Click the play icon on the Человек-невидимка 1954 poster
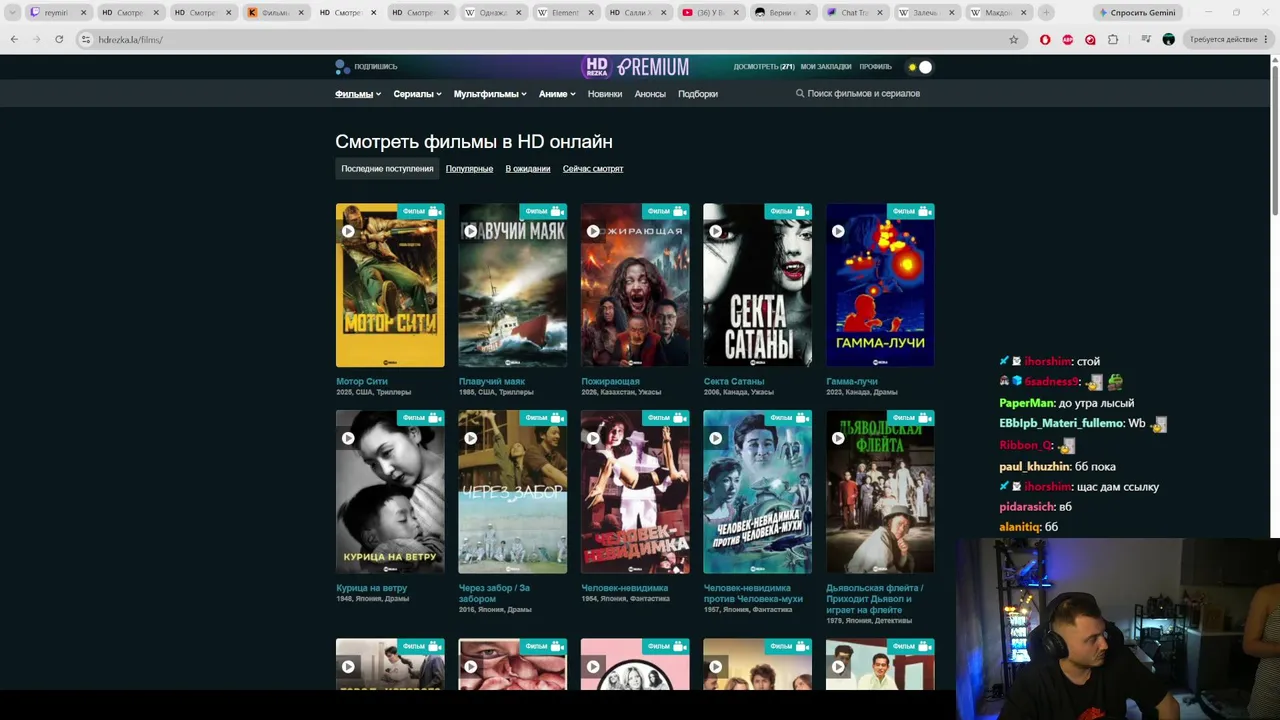 point(593,438)
